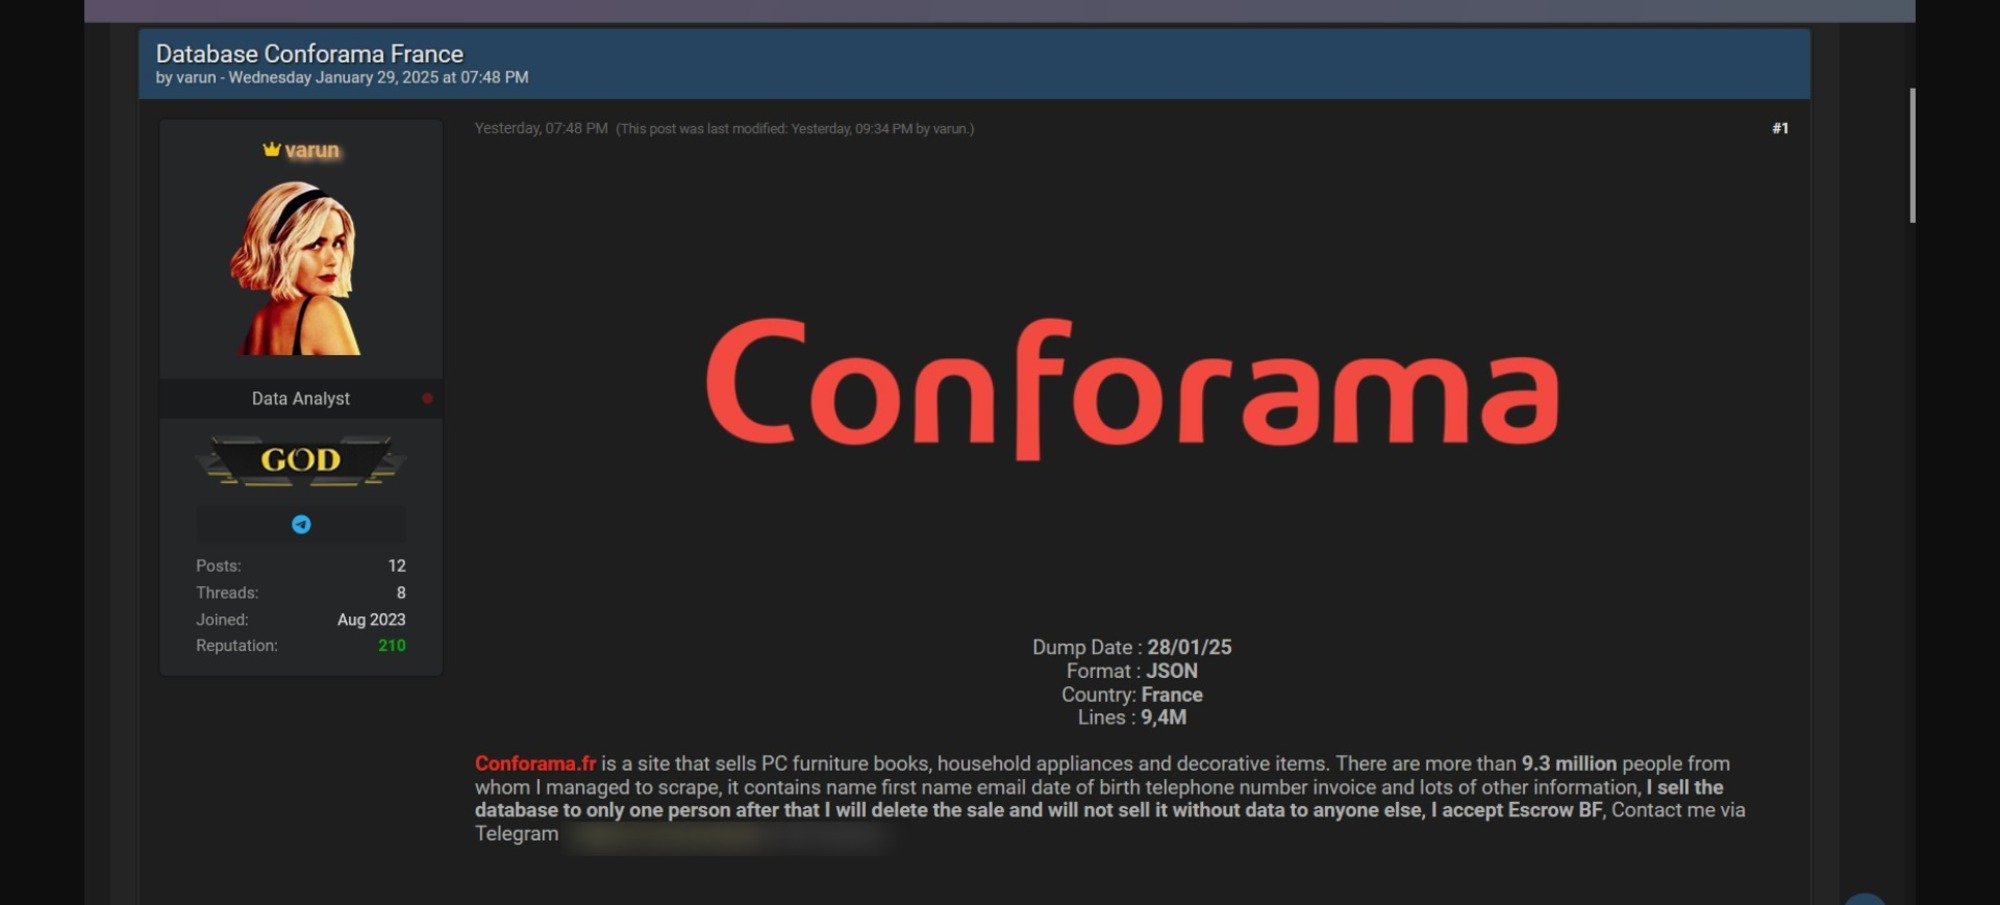Image resolution: width=2000 pixels, height=905 pixels.
Task: Open varun's profile via the username
Action: click(312, 150)
